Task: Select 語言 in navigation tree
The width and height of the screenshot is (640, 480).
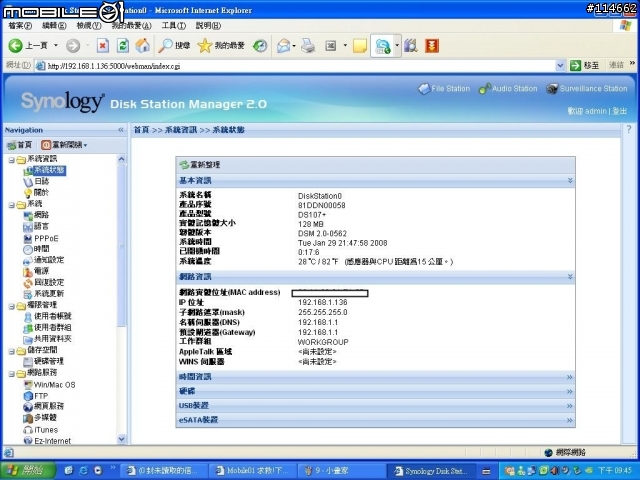Action: coord(41,226)
